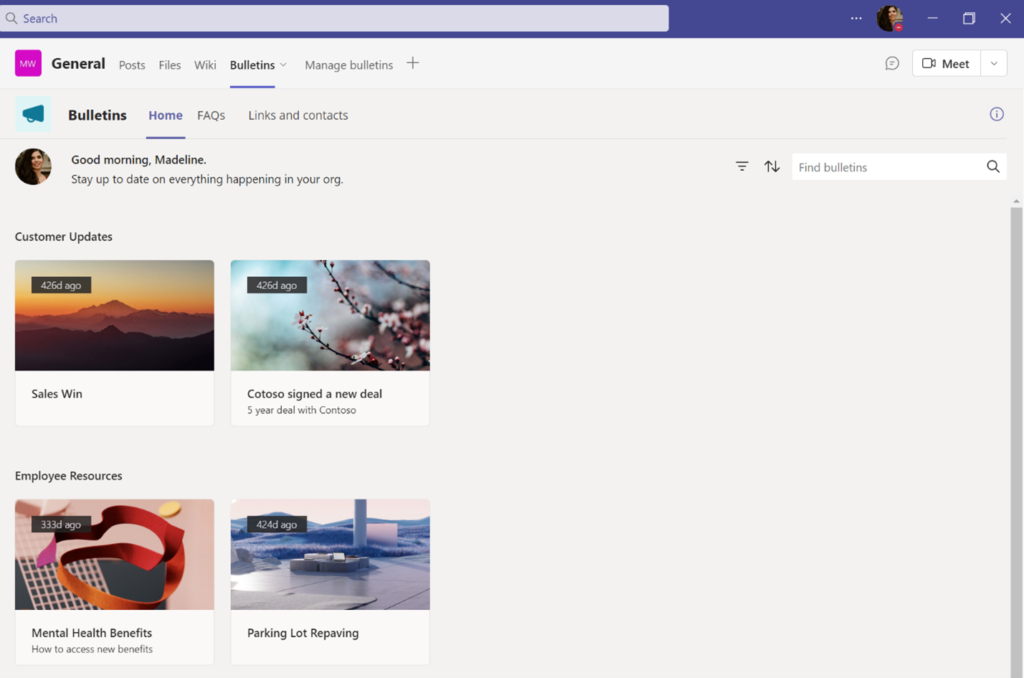Screen dimensions: 1024x678
Task: Open the profile avatar in title bar
Action: [889, 18]
